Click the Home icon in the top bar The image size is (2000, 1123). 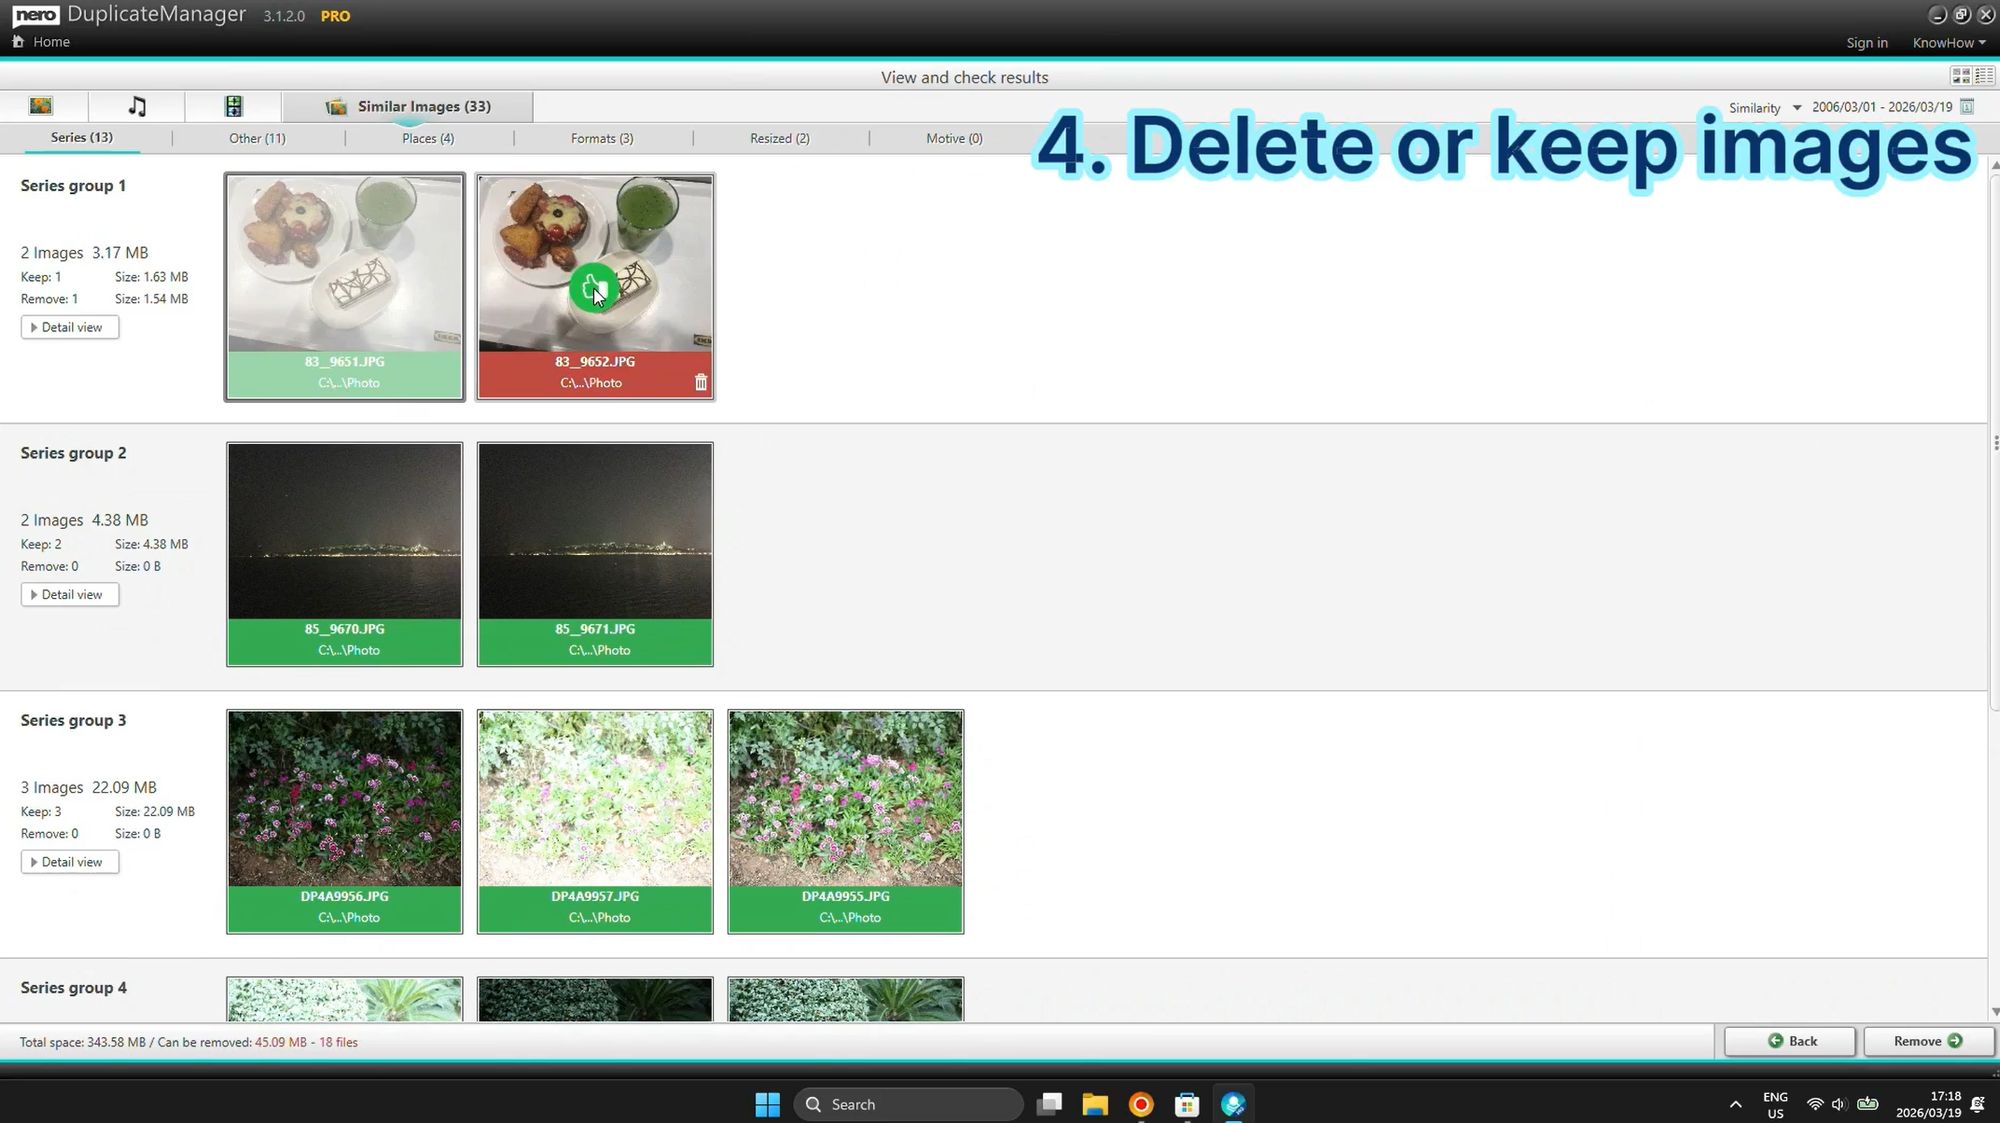(17, 41)
